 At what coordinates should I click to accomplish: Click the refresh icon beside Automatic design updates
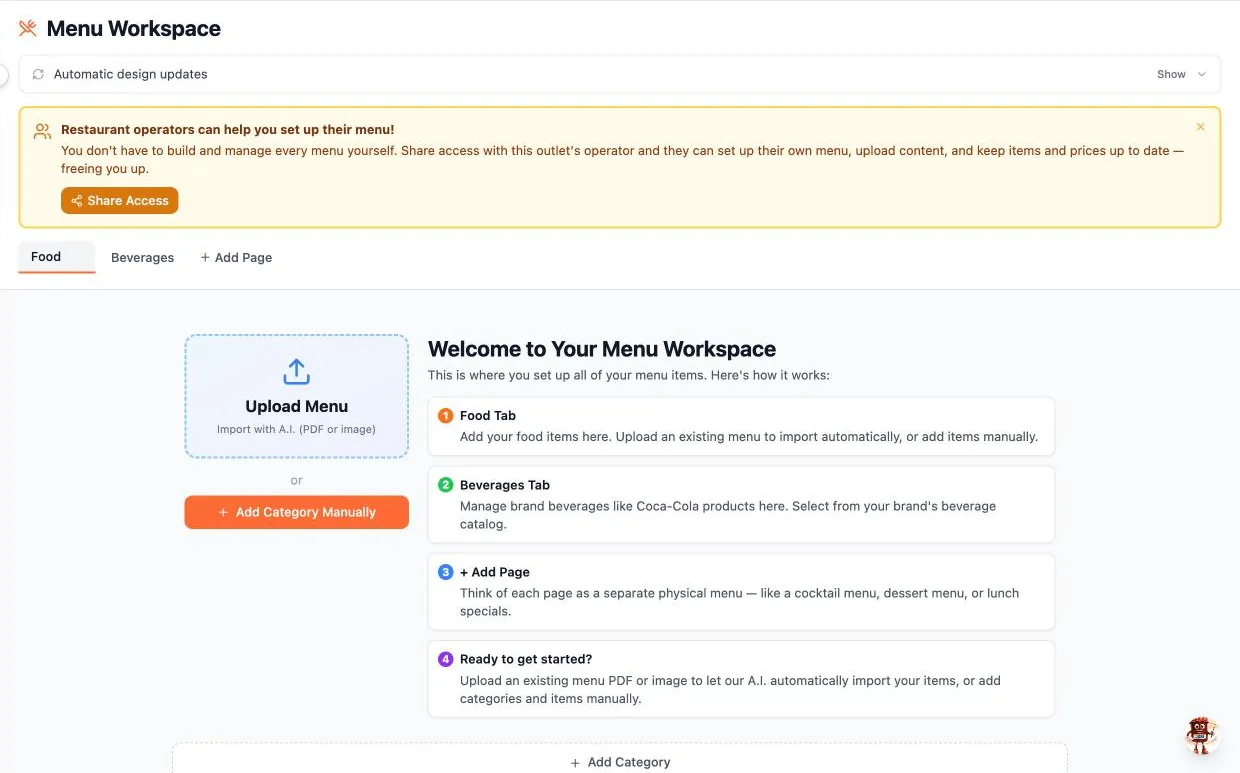38,74
